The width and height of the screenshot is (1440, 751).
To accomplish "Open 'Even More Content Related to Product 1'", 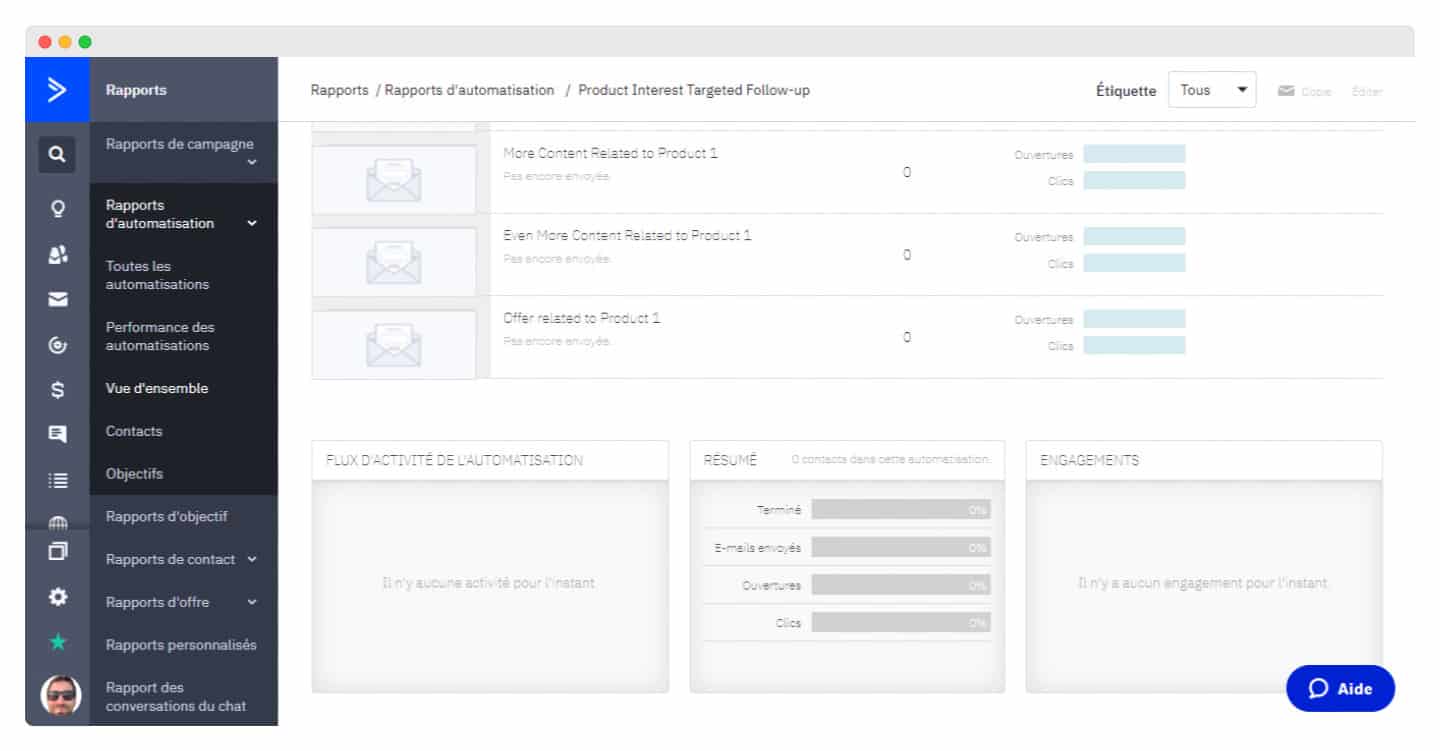I will (x=627, y=235).
